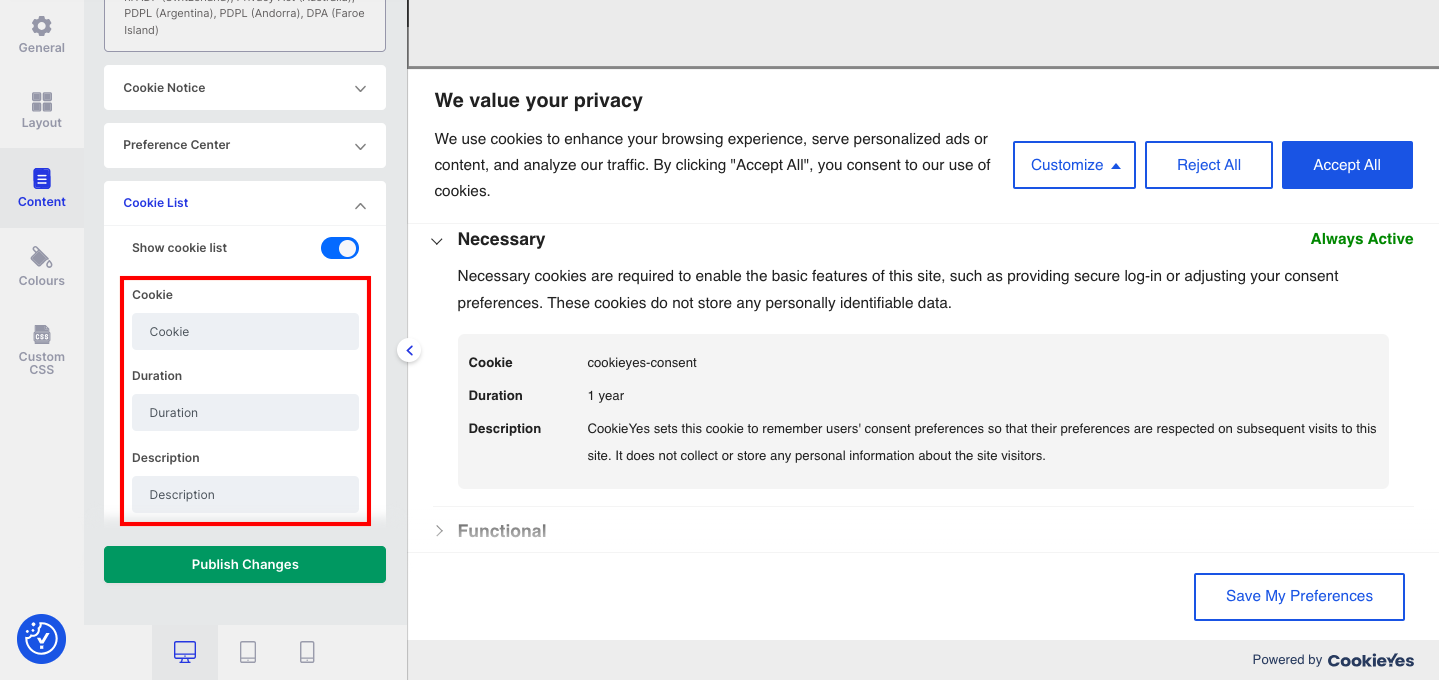Image resolution: width=1439 pixels, height=680 pixels.
Task: Select the mobile preview icon
Action: [307, 652]
